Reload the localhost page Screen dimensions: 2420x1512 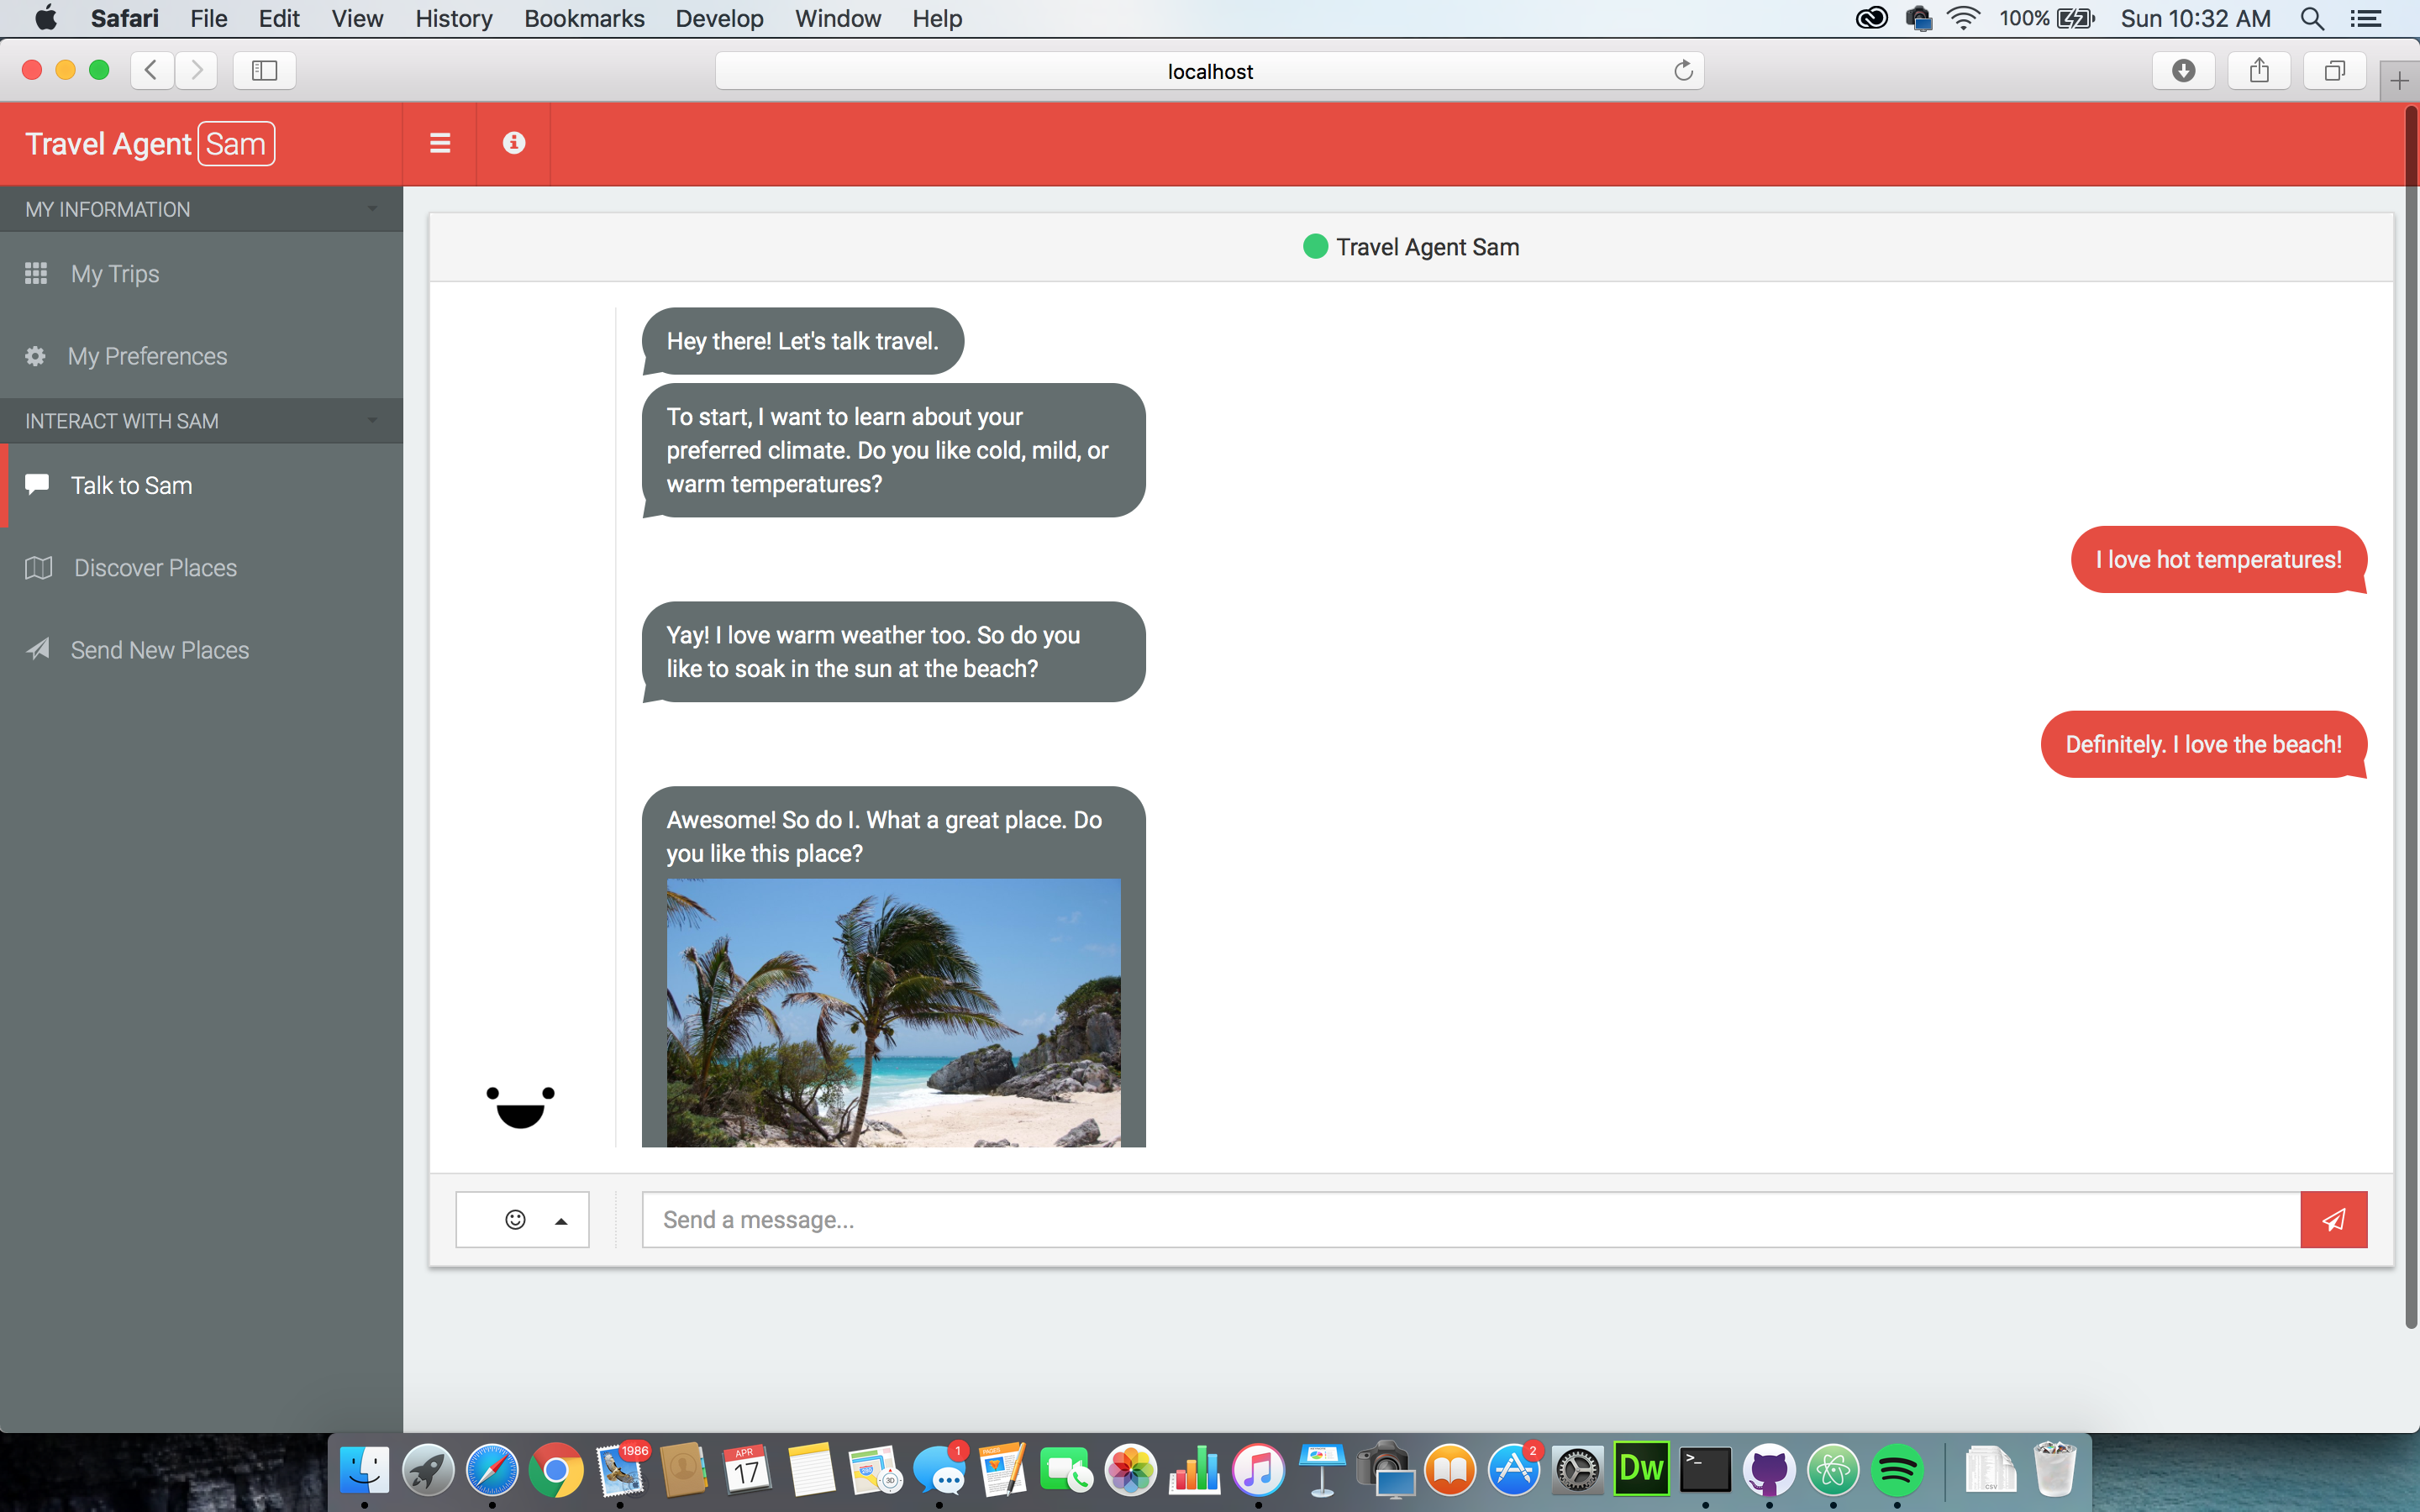[1683, 70]
